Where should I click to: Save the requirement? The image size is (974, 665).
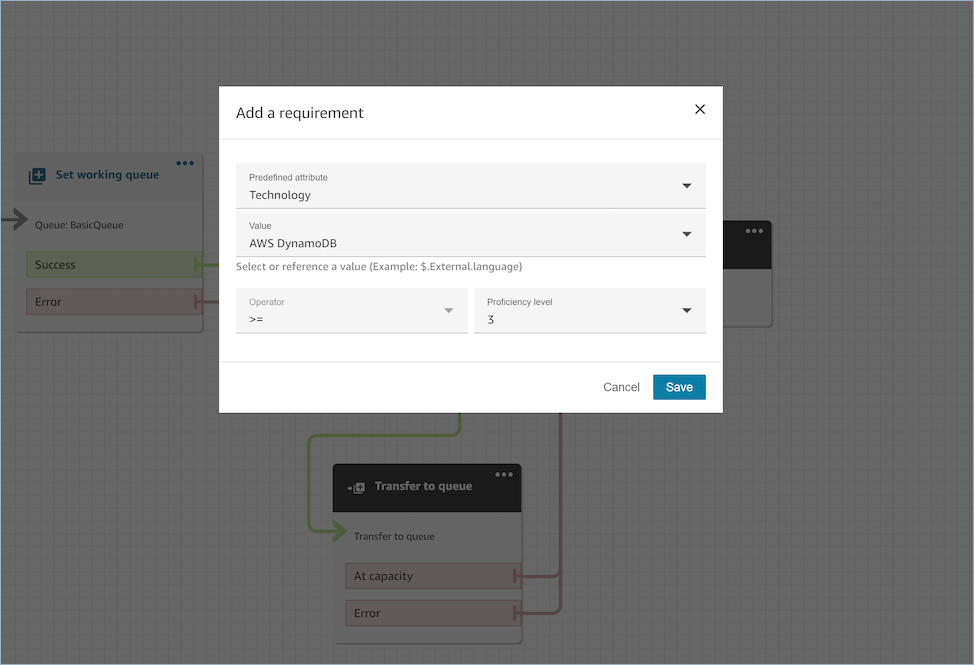coord(679,387)
